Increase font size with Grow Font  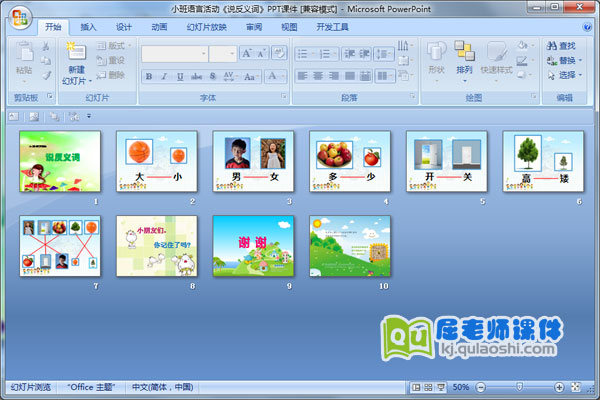(x=247, y=53)
